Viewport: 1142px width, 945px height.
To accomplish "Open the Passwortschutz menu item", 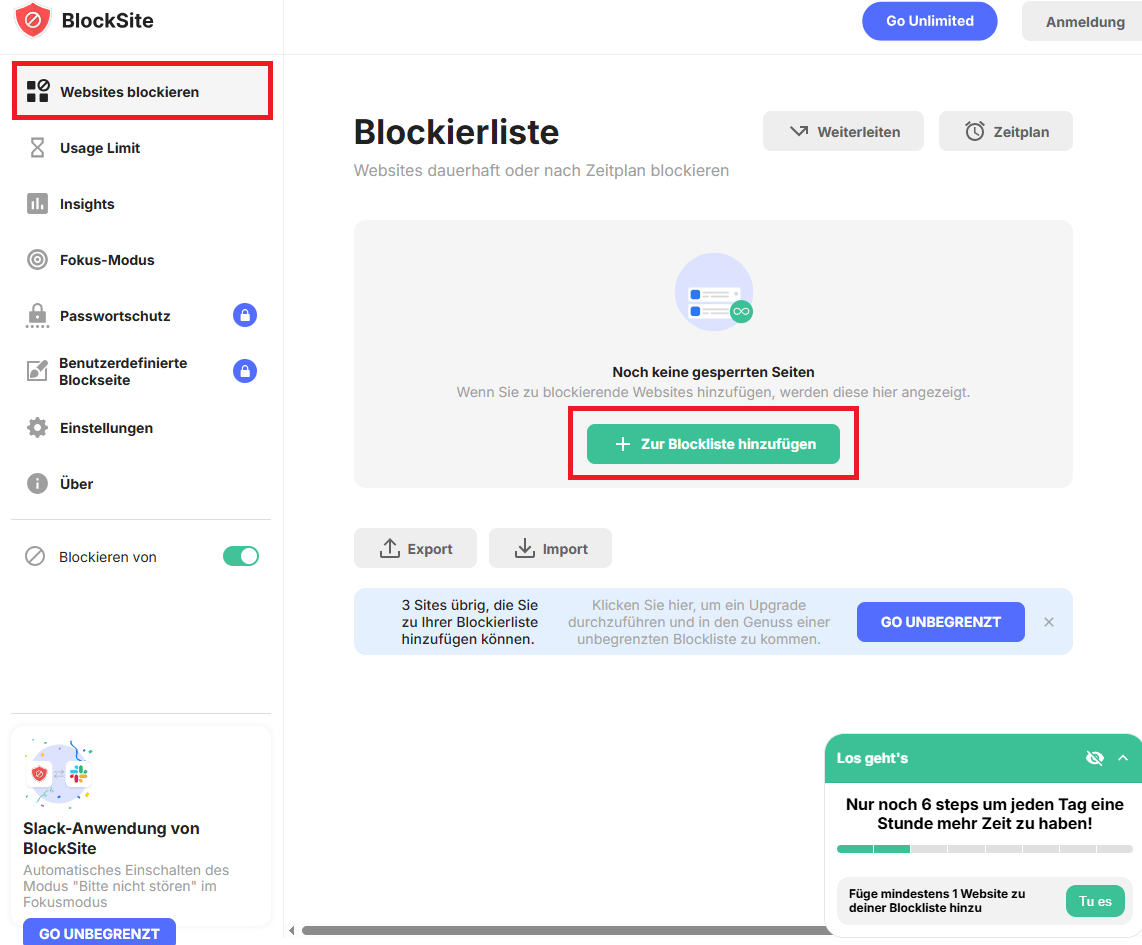I will point(115,316).
